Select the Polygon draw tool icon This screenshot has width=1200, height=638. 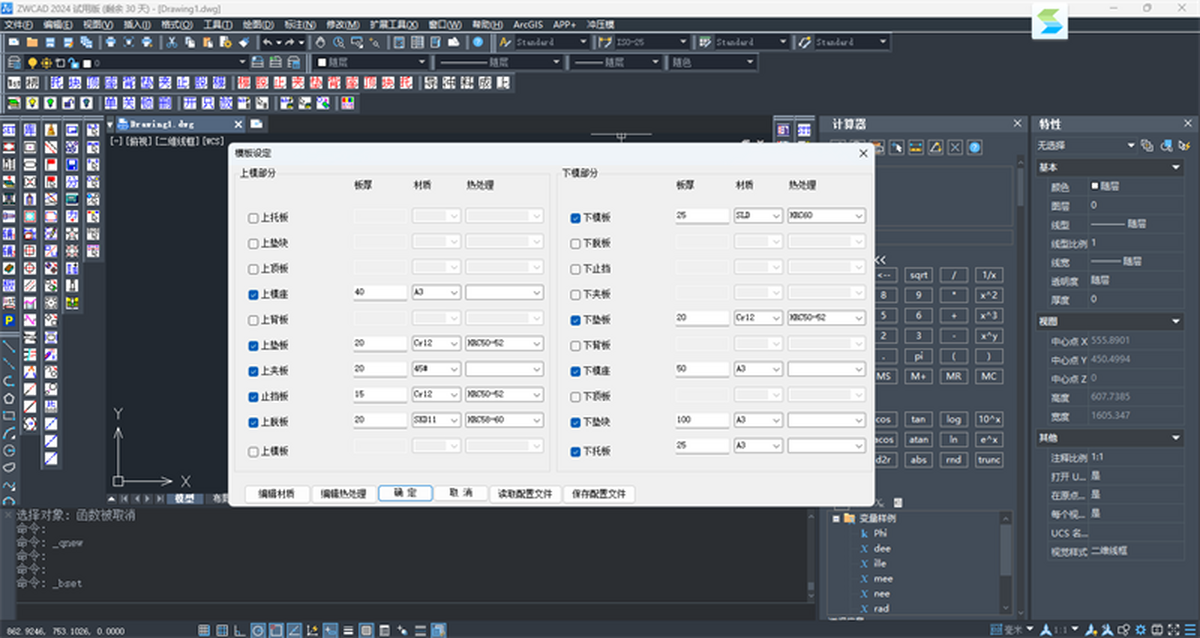[x=9, y=397]
